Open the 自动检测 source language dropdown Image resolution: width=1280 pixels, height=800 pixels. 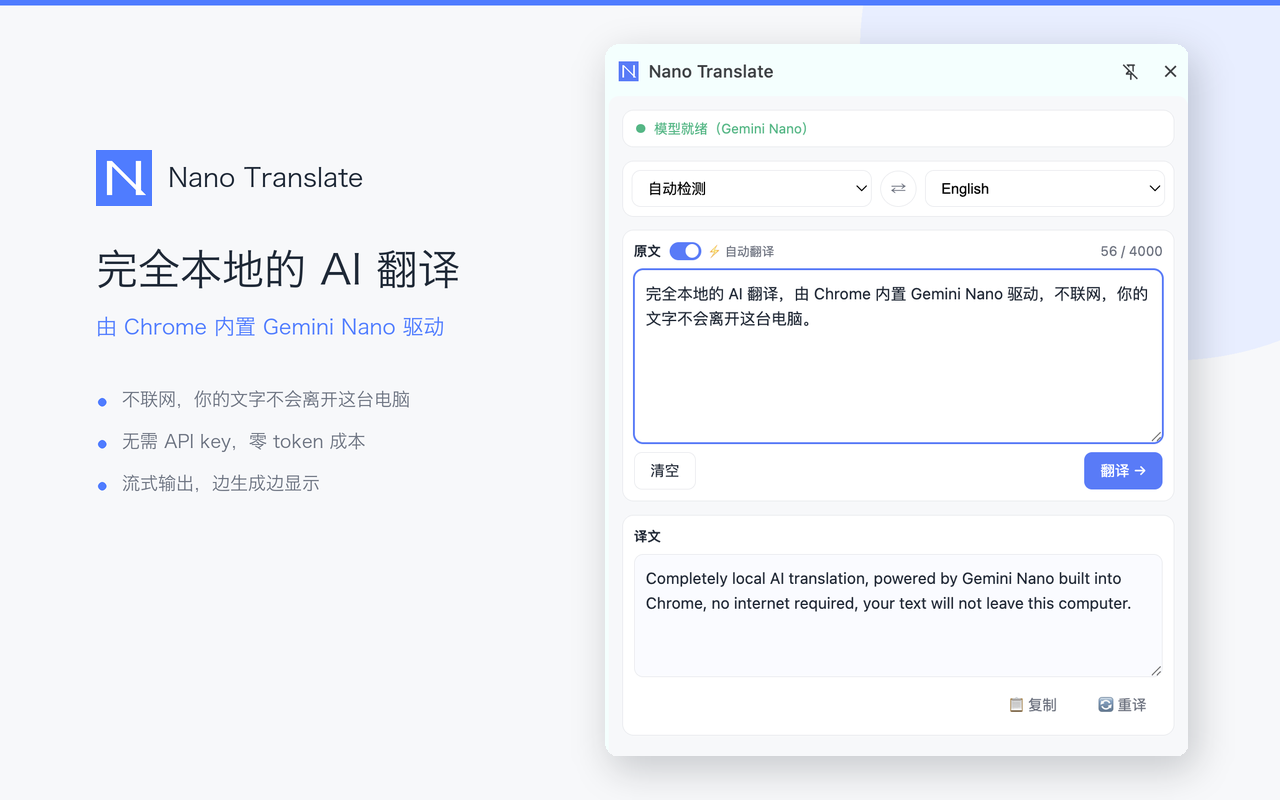pyautogui.click(x=752, y=188)
